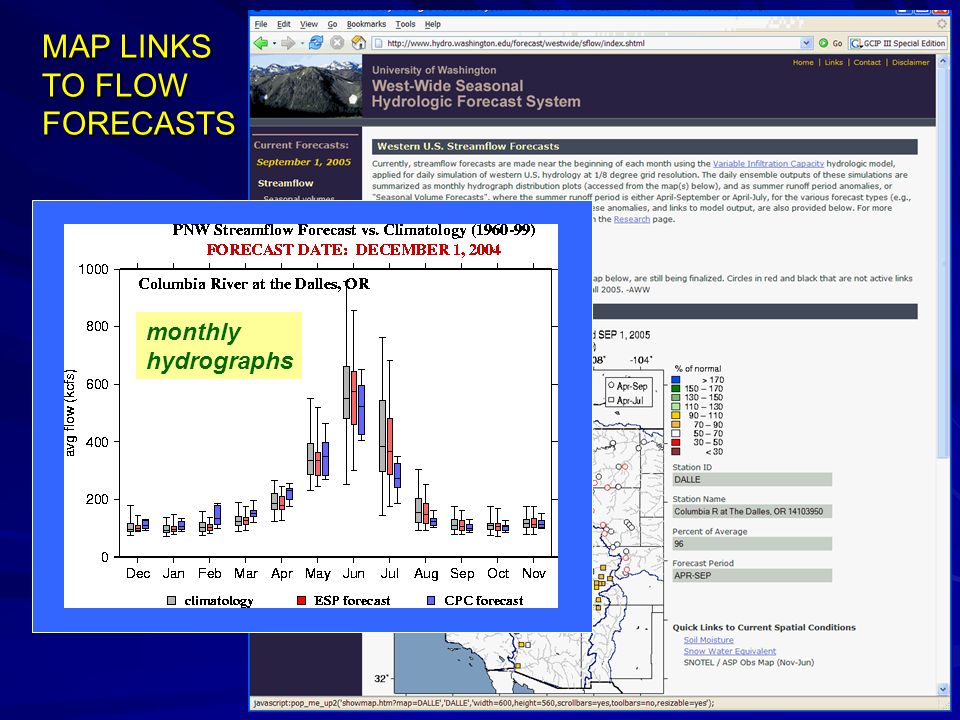The height and width of the screenshot is (720, 960).
Task: Click the status bar javascript link text
Action: tap(484, 703)
